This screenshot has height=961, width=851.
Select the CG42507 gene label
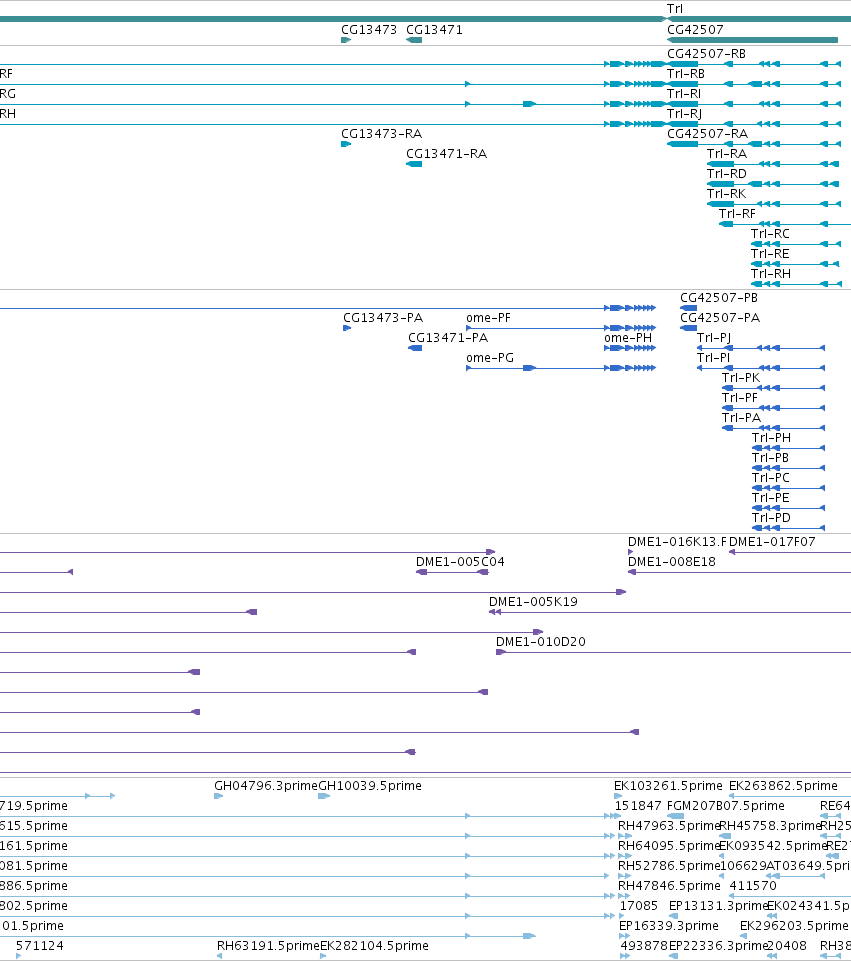click(x=695, y=29)
